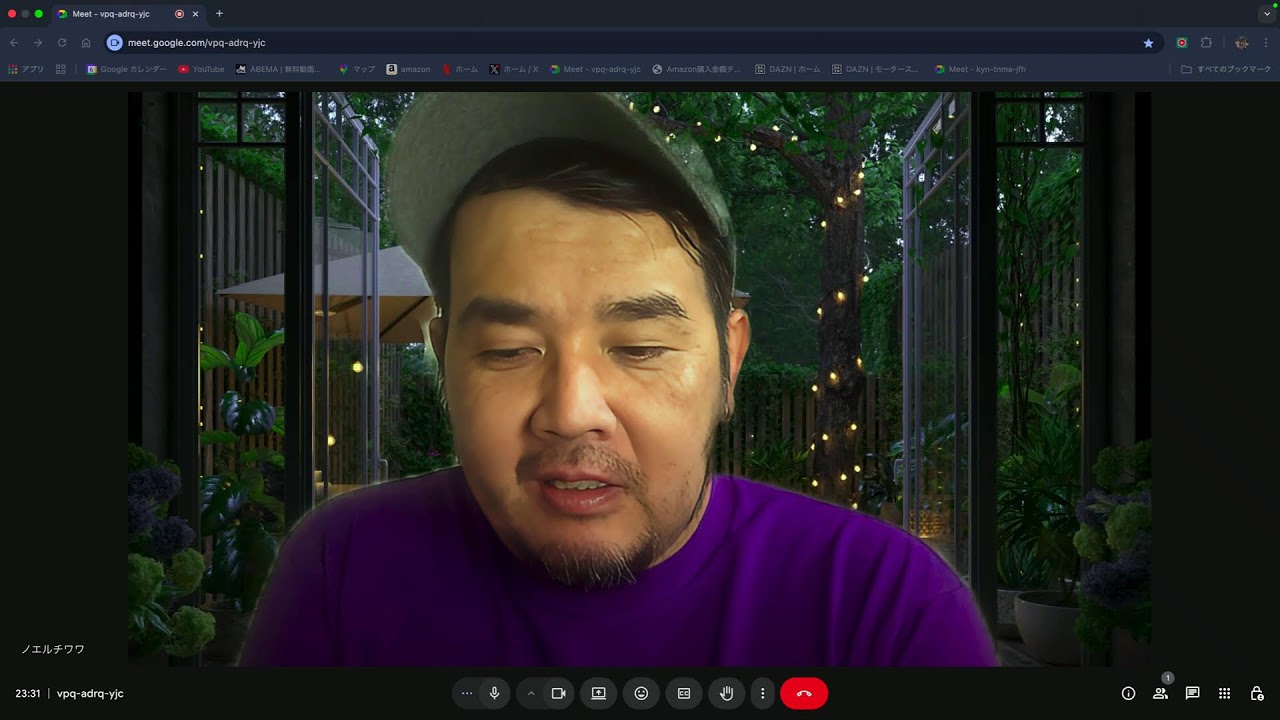Show the participants list
Image resolution: width=1280 pixels, height=720 pixels.
1160,693
